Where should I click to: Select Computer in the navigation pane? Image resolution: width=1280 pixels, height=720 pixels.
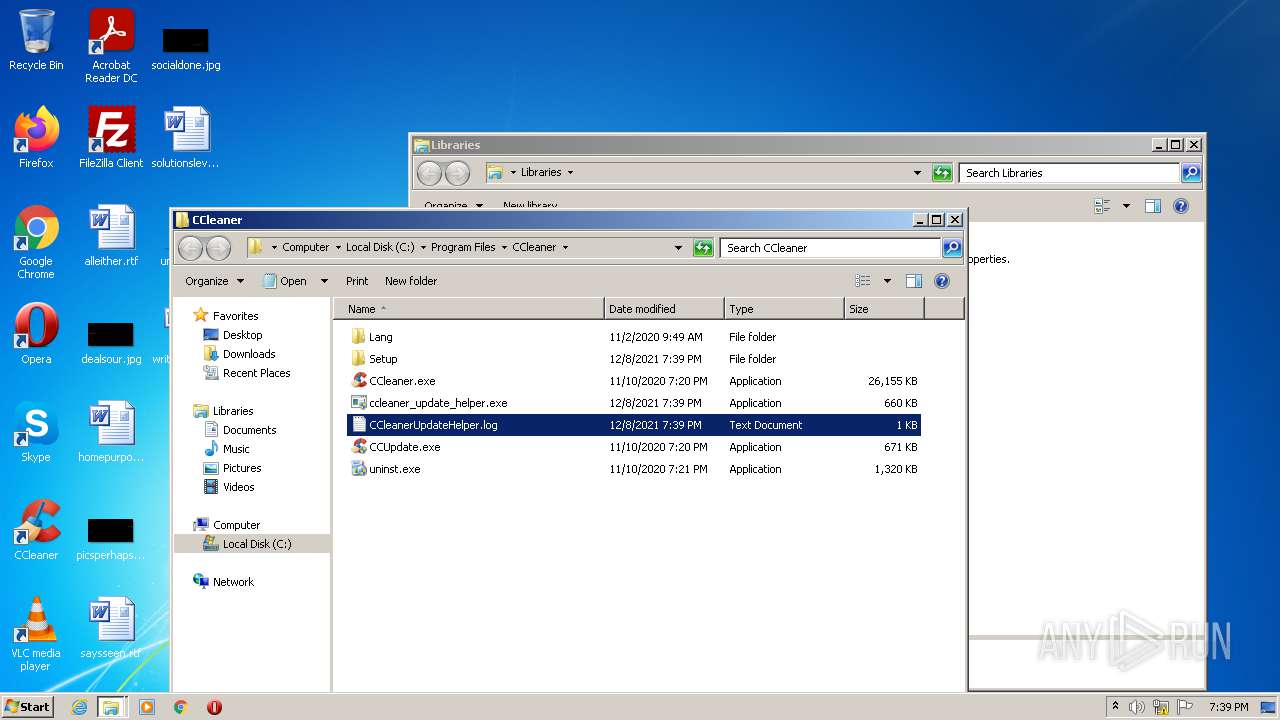[x=236, y=525]
